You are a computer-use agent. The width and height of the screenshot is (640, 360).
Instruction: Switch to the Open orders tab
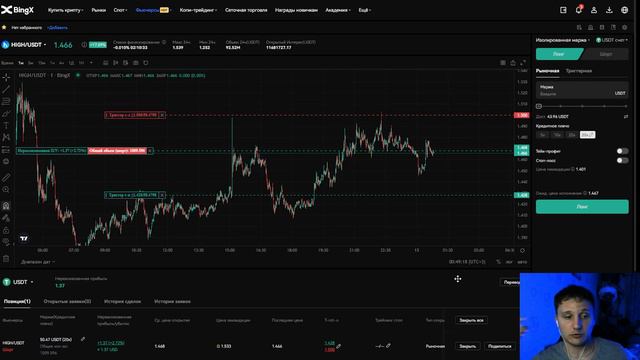(x=67, y=301)
